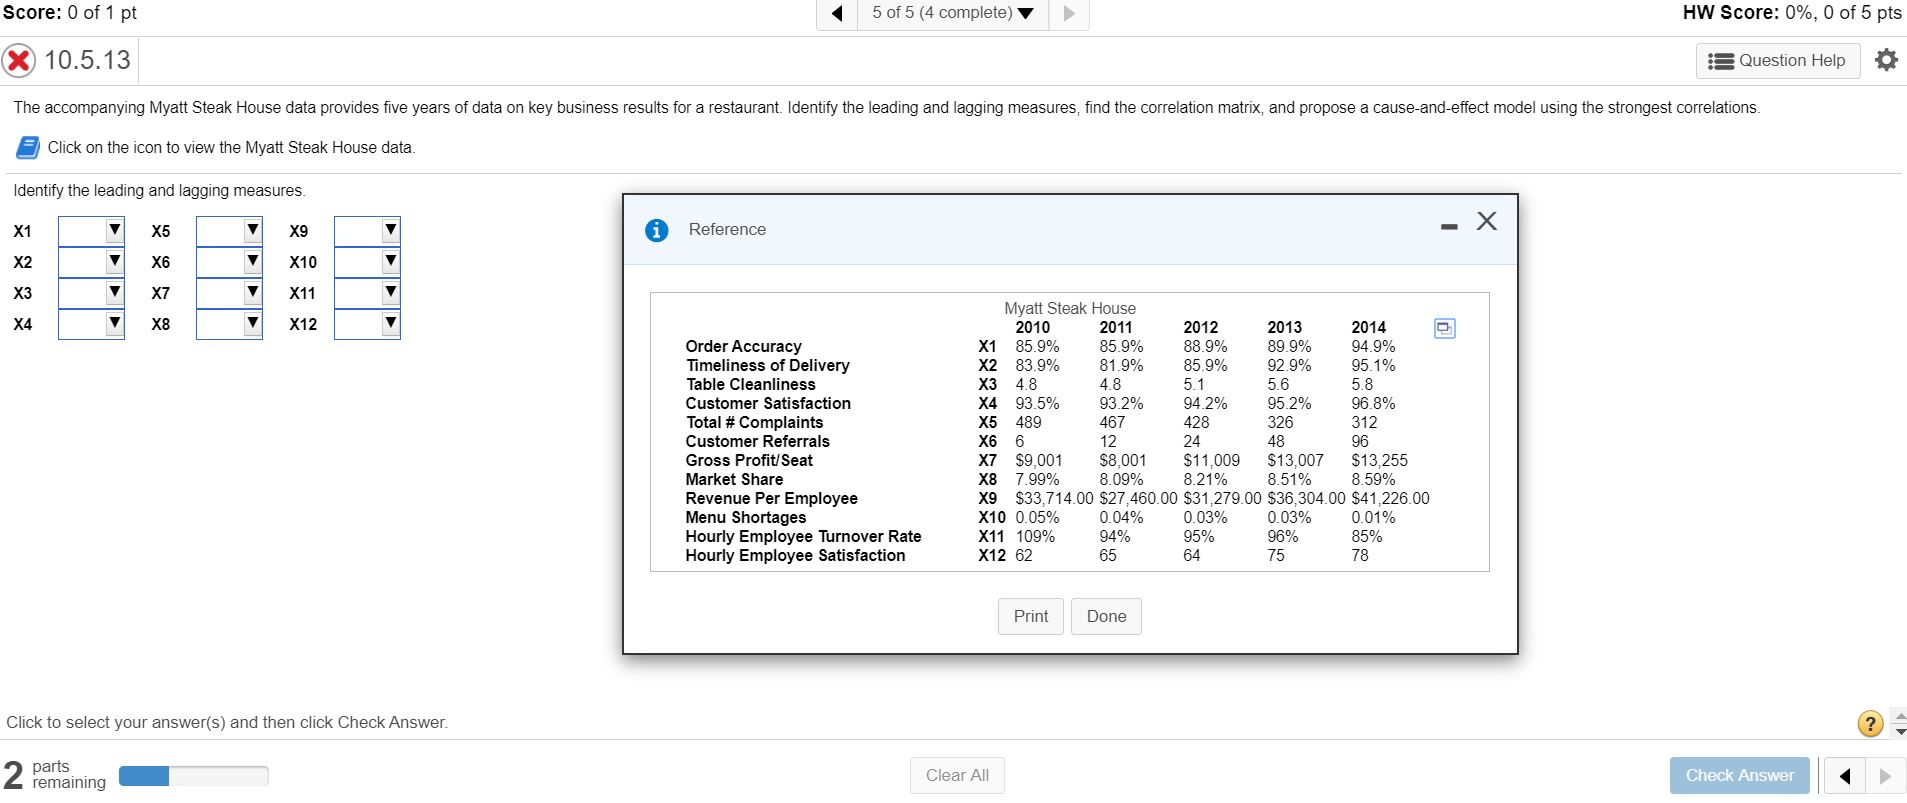
Task: Click 'Revenue Per Employee' row label
Action: [x=771, y=498]
